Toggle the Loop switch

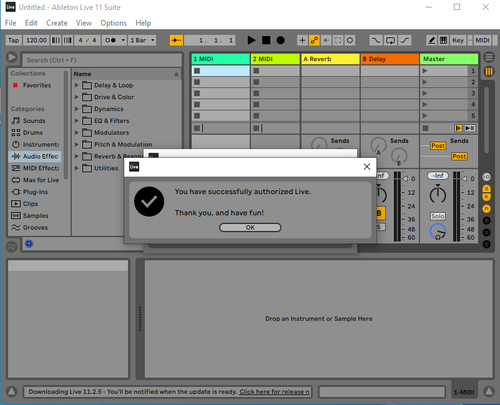pyautogui.click(x=390, y=40)
